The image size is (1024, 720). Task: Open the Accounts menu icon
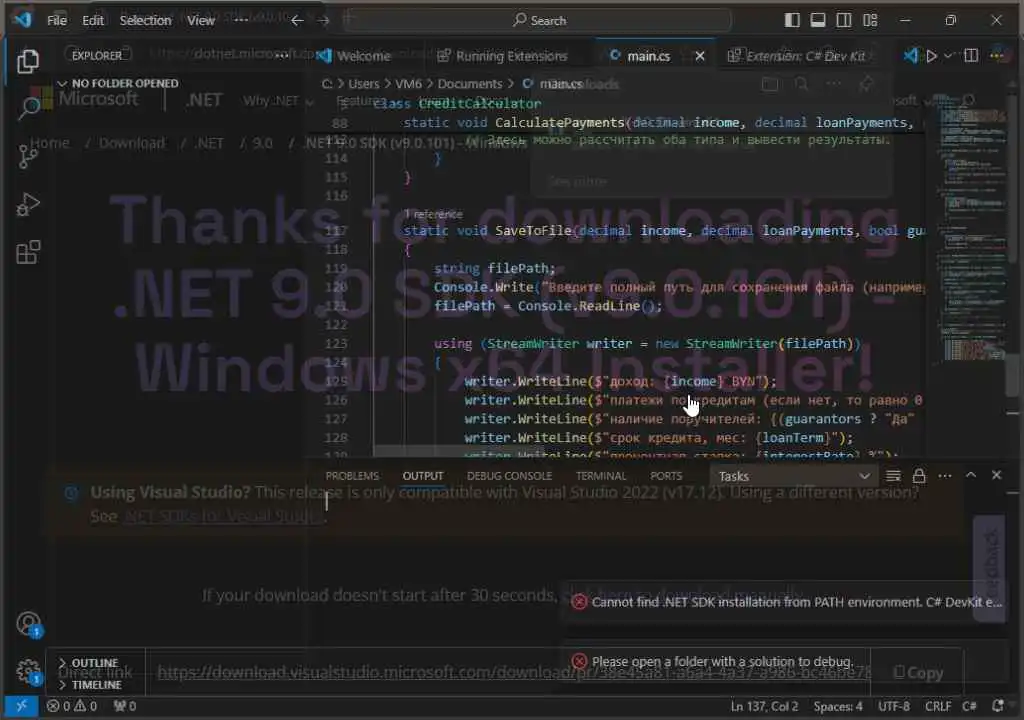pyautogui.click(x=27, y=624)
